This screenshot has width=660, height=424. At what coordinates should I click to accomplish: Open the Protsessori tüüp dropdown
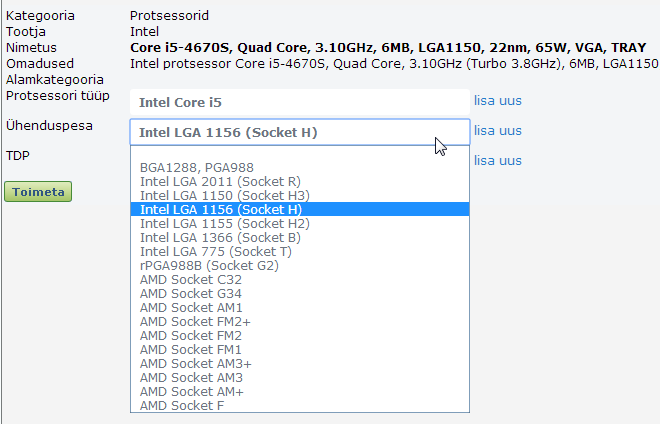tap(300, 102)
